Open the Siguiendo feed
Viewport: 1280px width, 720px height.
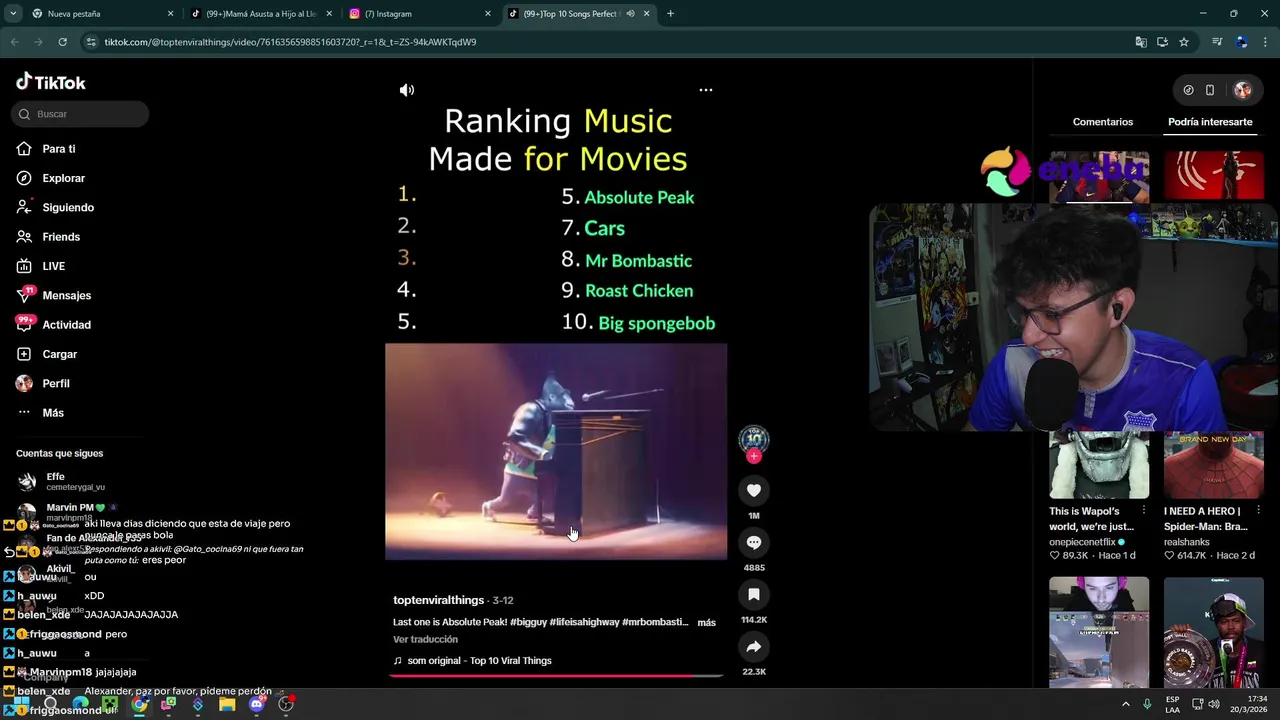(x=67, y=207)
